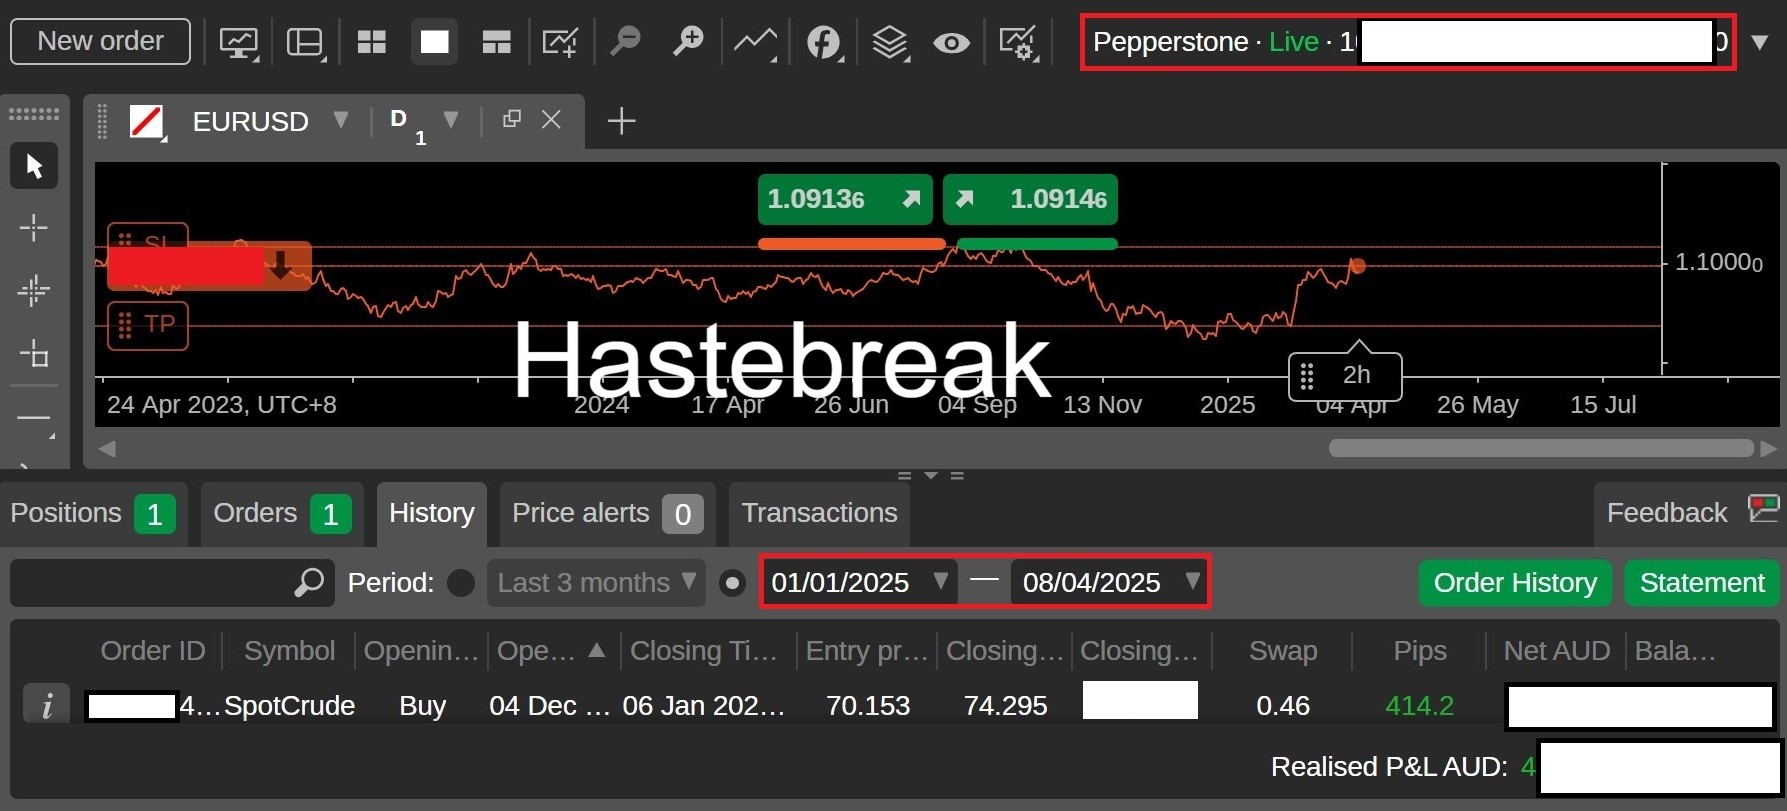
Task: Expand the EURUSD symbol dropdown
Action: (x=341, y=121)
